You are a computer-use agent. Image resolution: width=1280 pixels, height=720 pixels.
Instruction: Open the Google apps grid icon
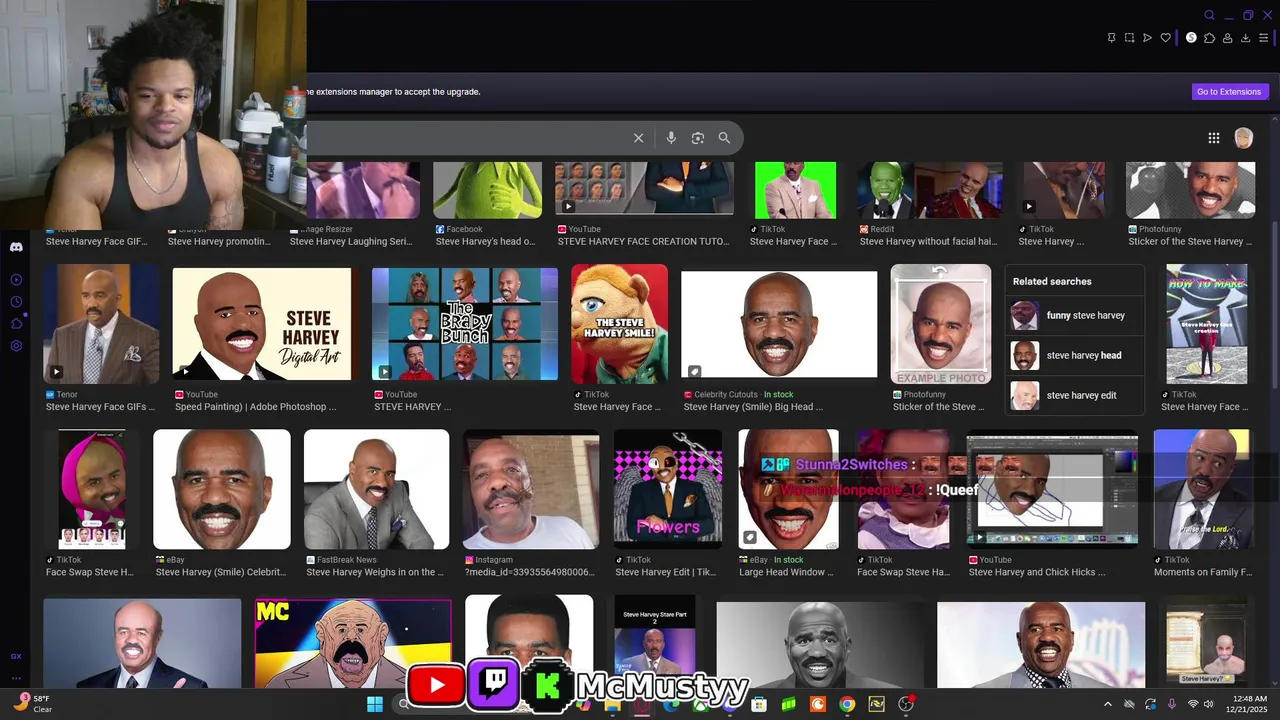coord(1213,138)
